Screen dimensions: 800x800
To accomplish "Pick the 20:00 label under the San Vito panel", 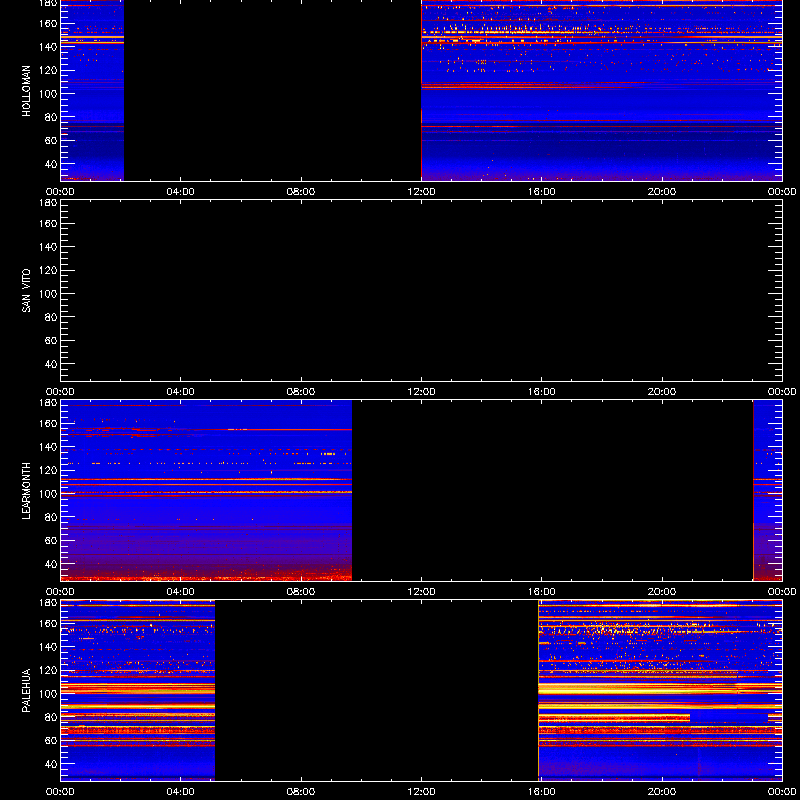I will (662, 392).
